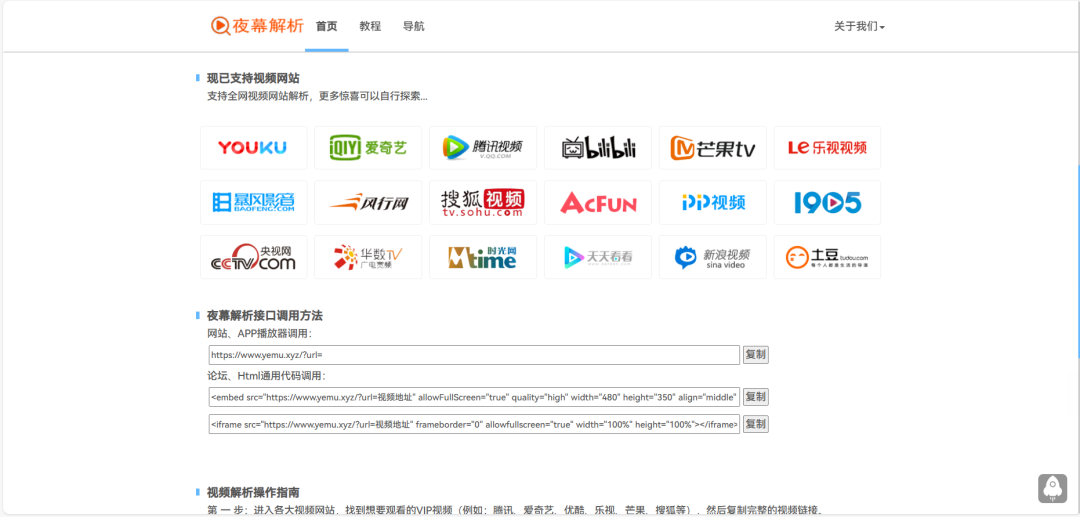Go to the 首页 nav tab
The height and width of the screenshot is (517, 1080).
[x=326, y=26]
